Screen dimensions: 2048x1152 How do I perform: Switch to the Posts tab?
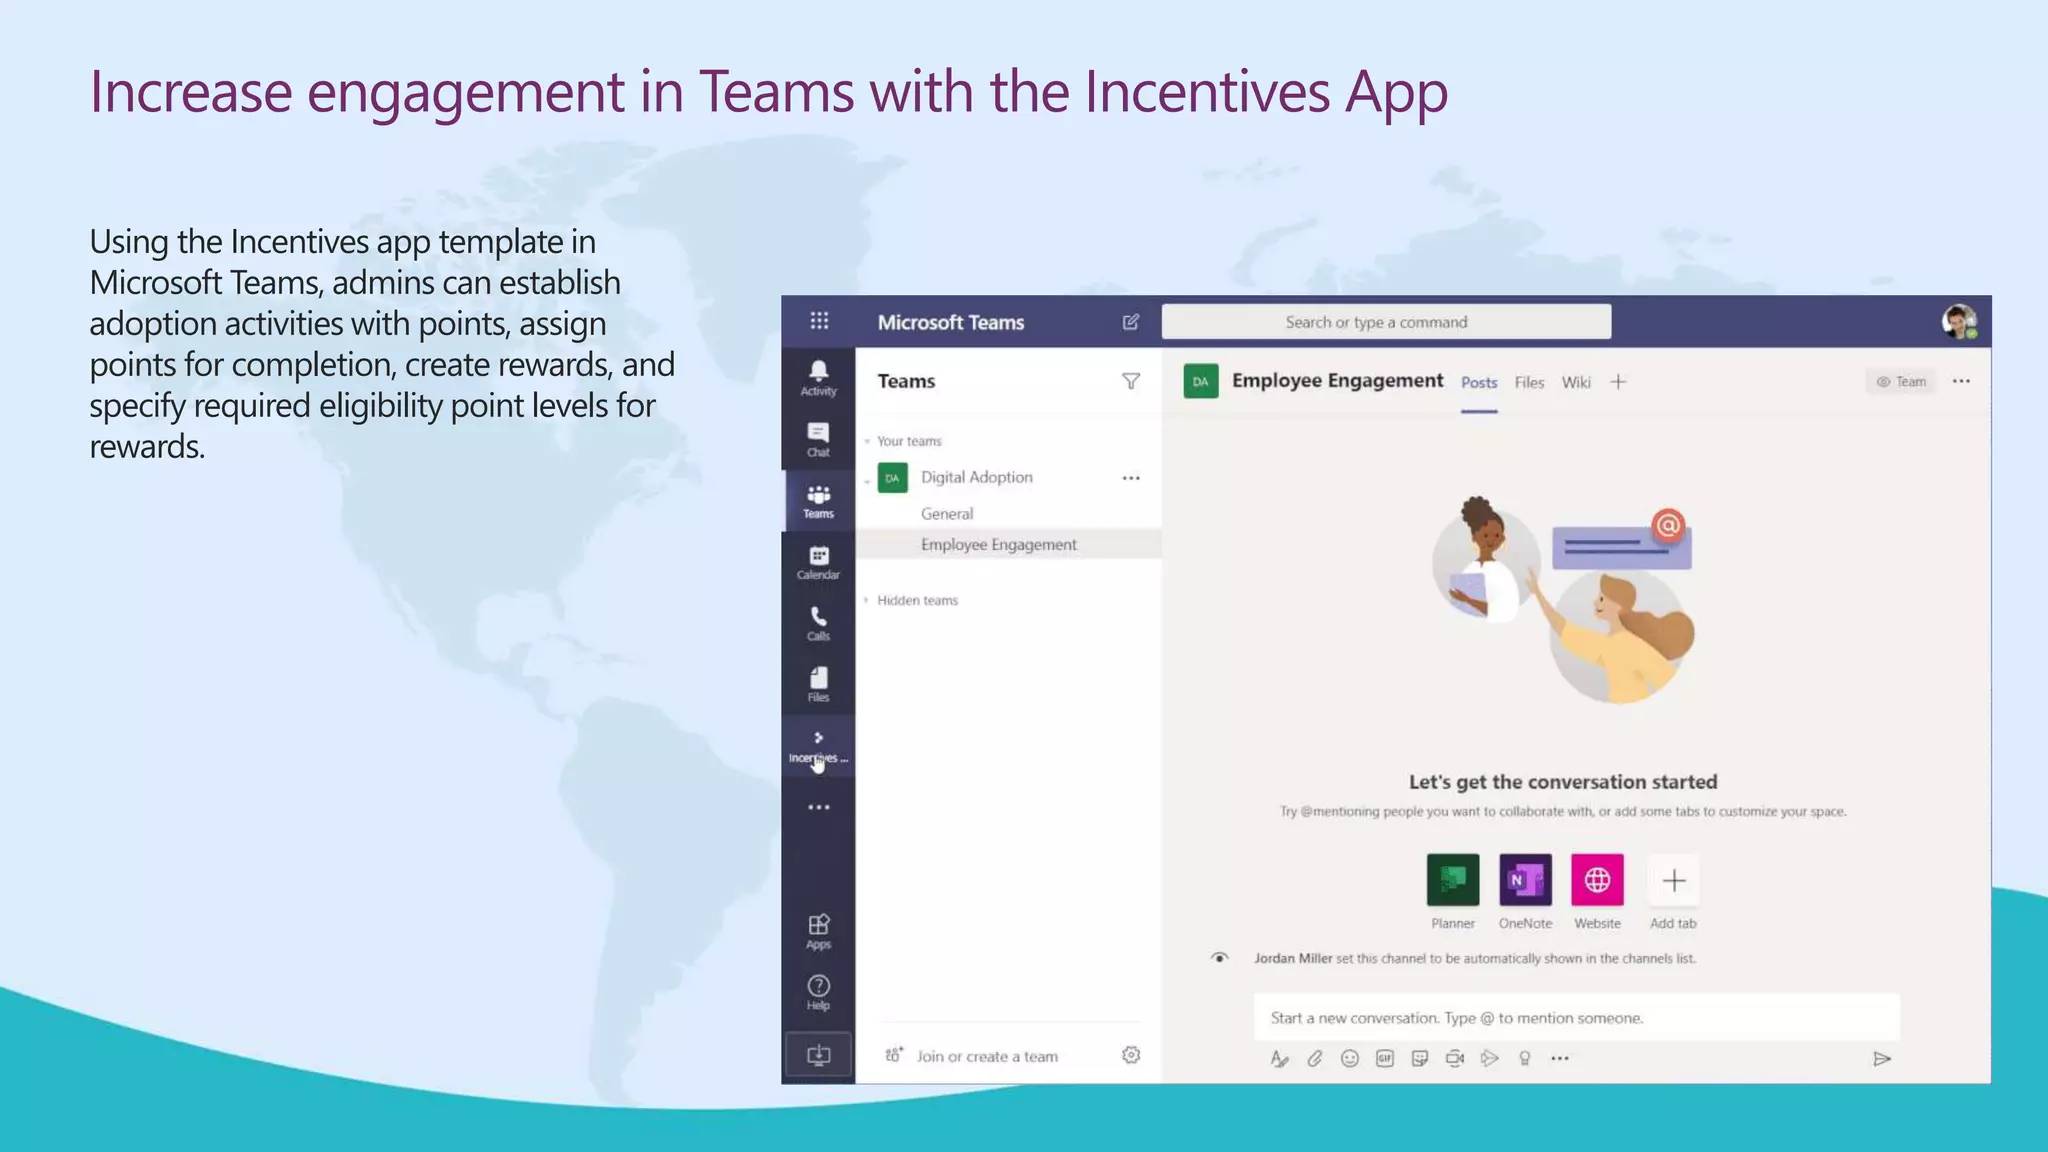click(1479, 382)
